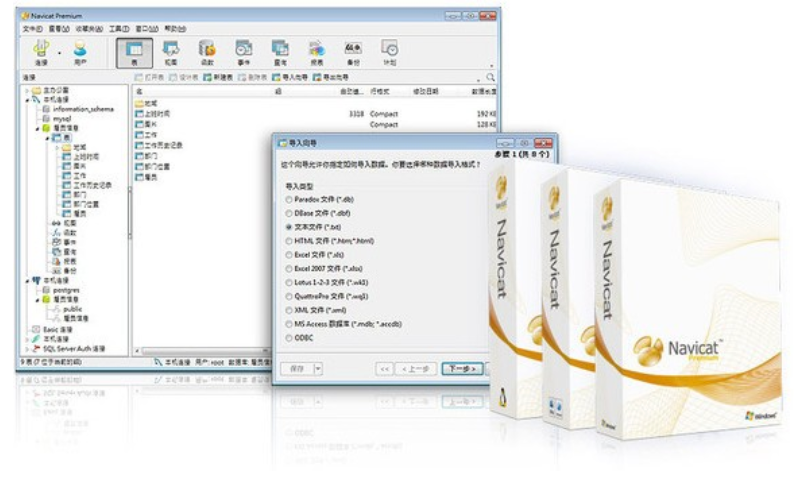Select Backup node in MySQL database tree
795x487 pixels.
pos(64,271)
